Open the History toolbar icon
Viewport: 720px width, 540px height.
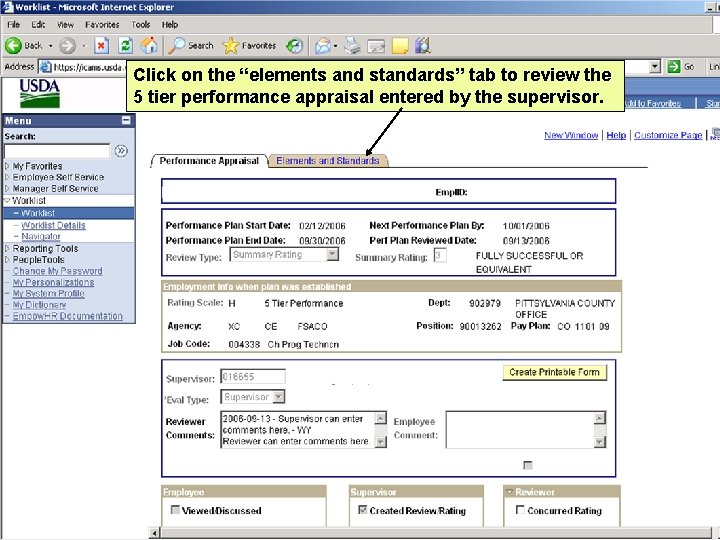(x=294, y=45)
